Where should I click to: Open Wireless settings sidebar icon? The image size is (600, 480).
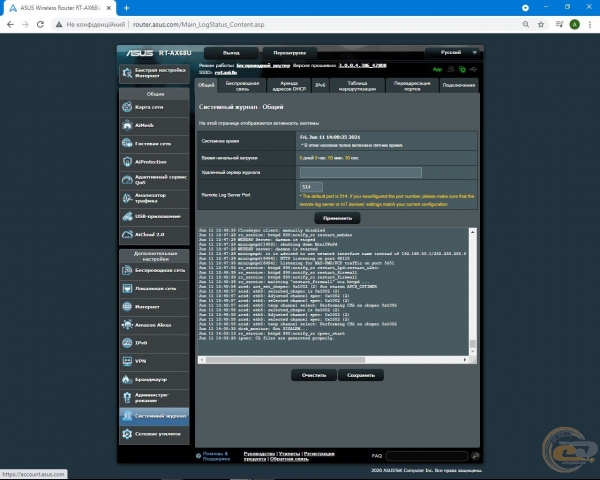pyautogui.click(x=127, y=270)
